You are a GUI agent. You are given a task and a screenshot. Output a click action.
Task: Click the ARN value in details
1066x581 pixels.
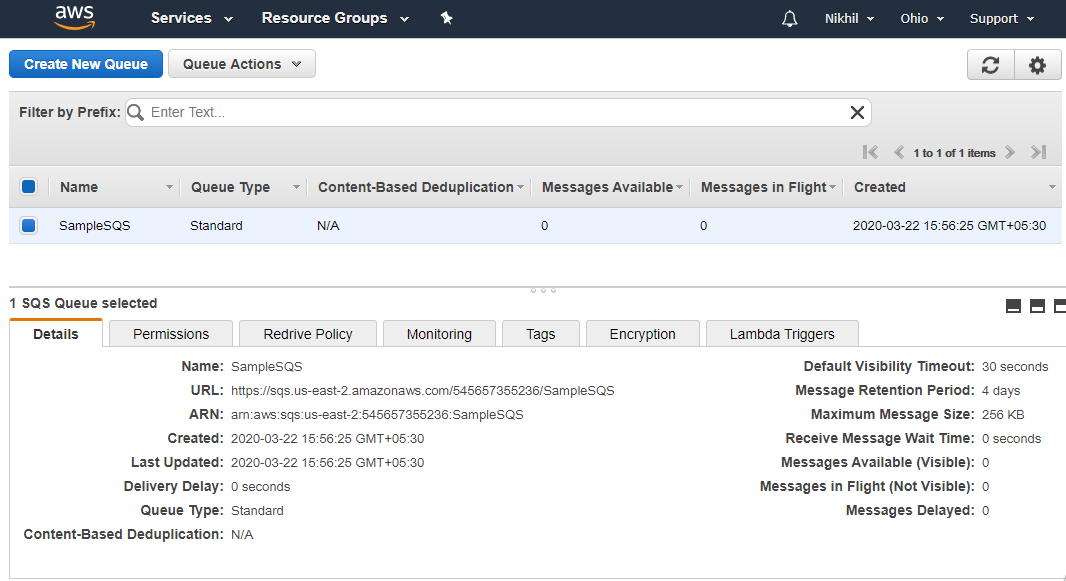click(377, 415)
